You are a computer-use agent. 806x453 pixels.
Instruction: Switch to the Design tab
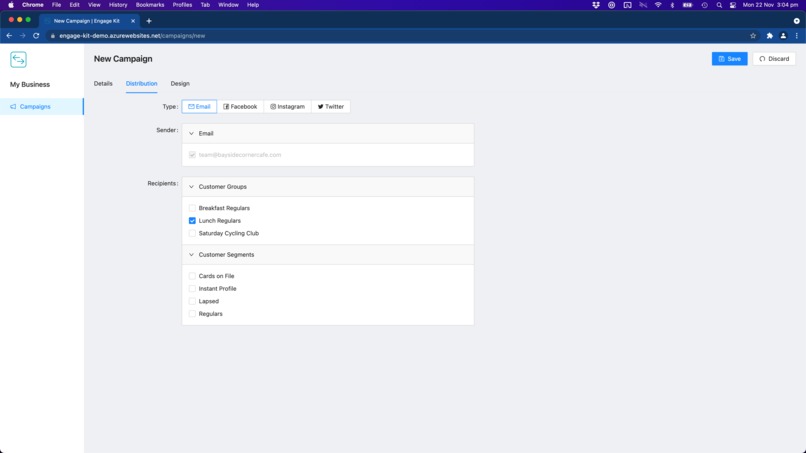[180, 83]
